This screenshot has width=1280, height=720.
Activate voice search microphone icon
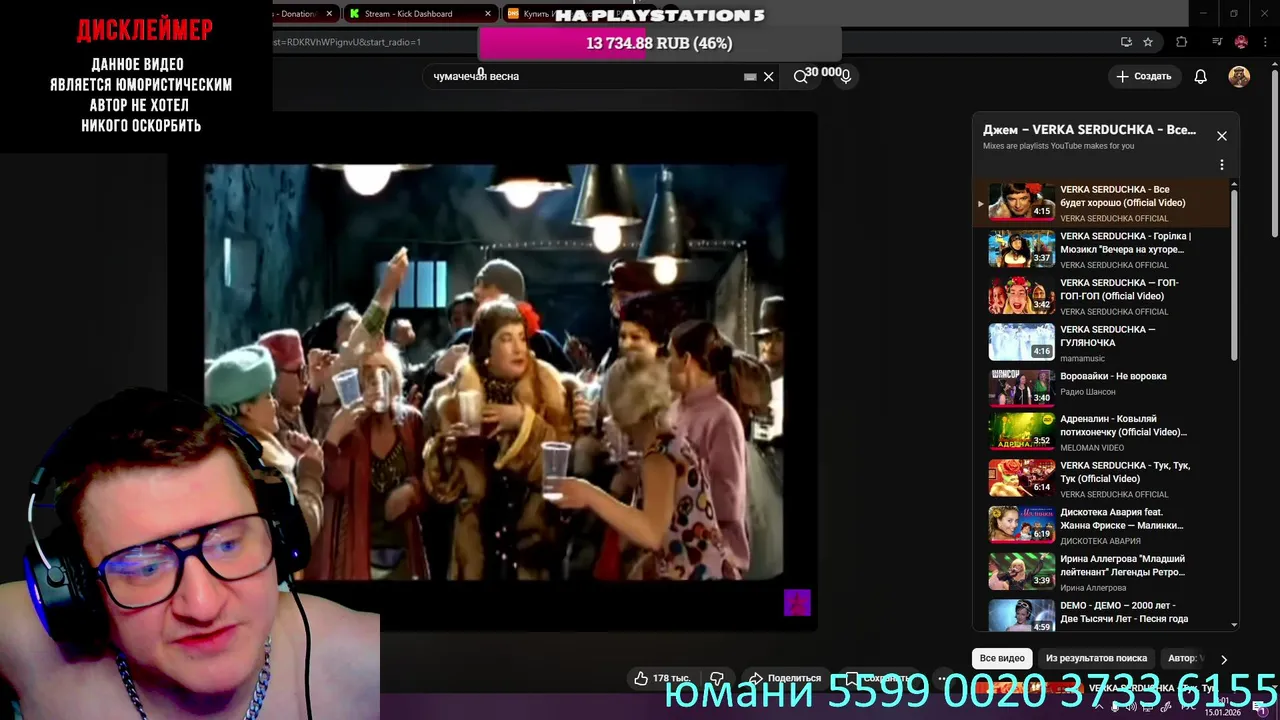(x=846, y=76)
